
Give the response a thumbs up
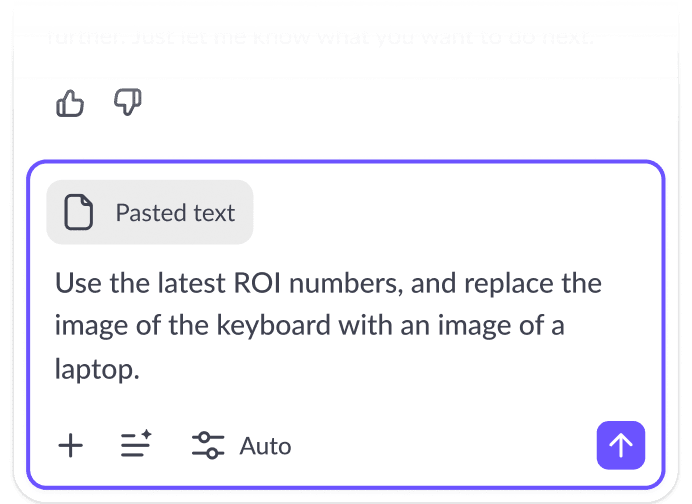tap(70, 103)
